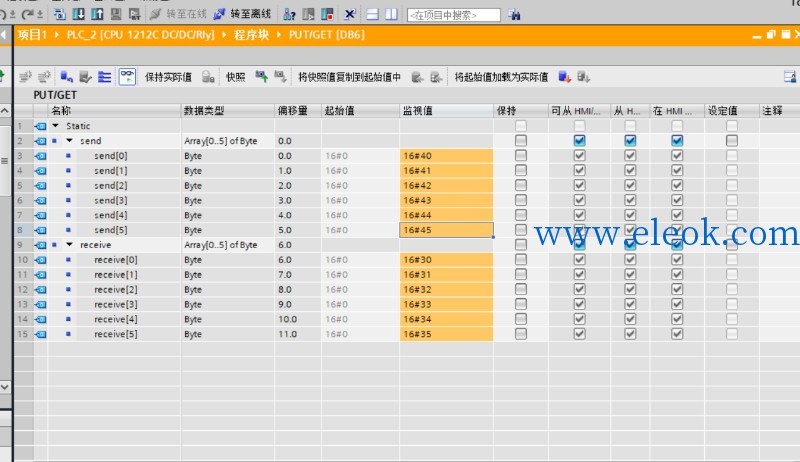This screenshot has height=462, width=800.
Task: Click the Go offline (转至离线) icon
Action: coord(219,14)
